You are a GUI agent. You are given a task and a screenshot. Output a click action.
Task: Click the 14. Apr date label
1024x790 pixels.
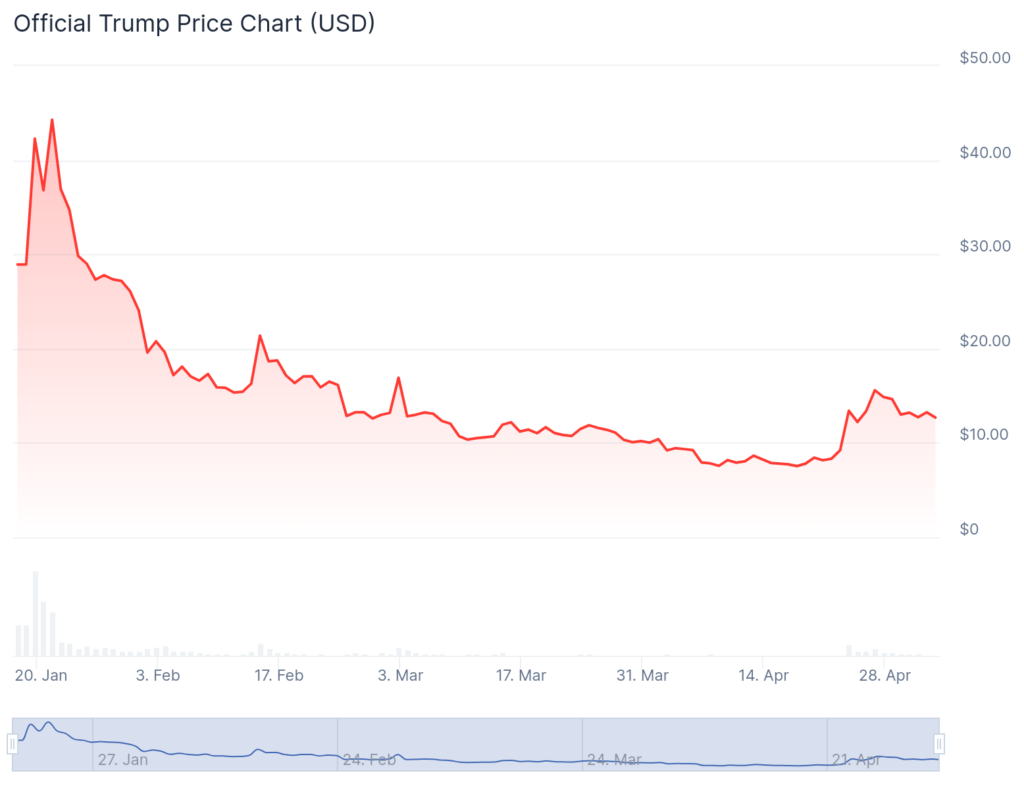pos(763,675)
